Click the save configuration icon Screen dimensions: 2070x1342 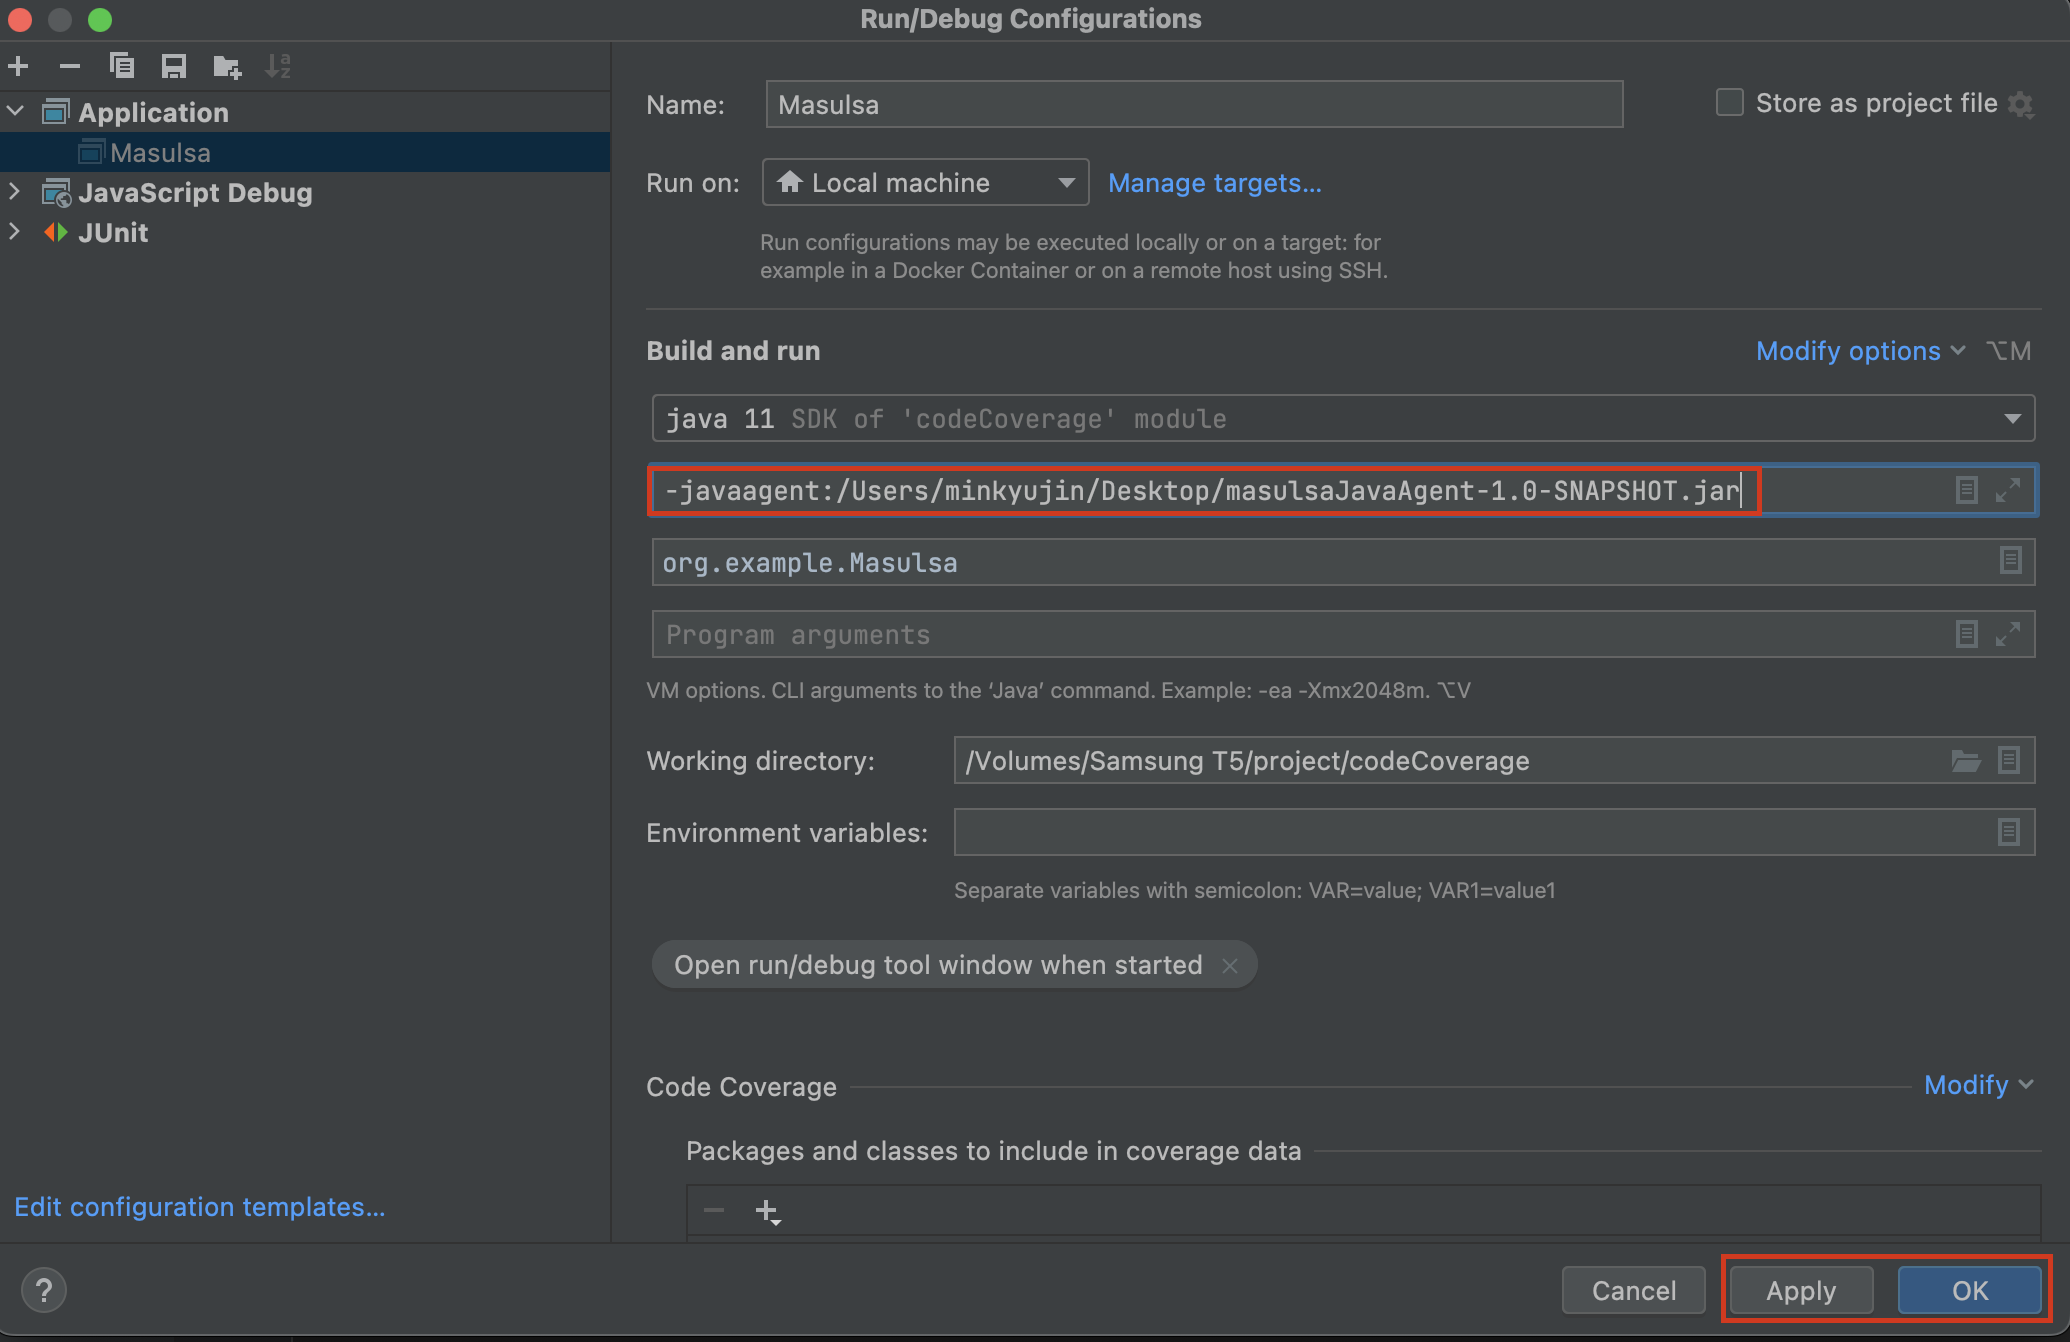[x=174, y=67]
